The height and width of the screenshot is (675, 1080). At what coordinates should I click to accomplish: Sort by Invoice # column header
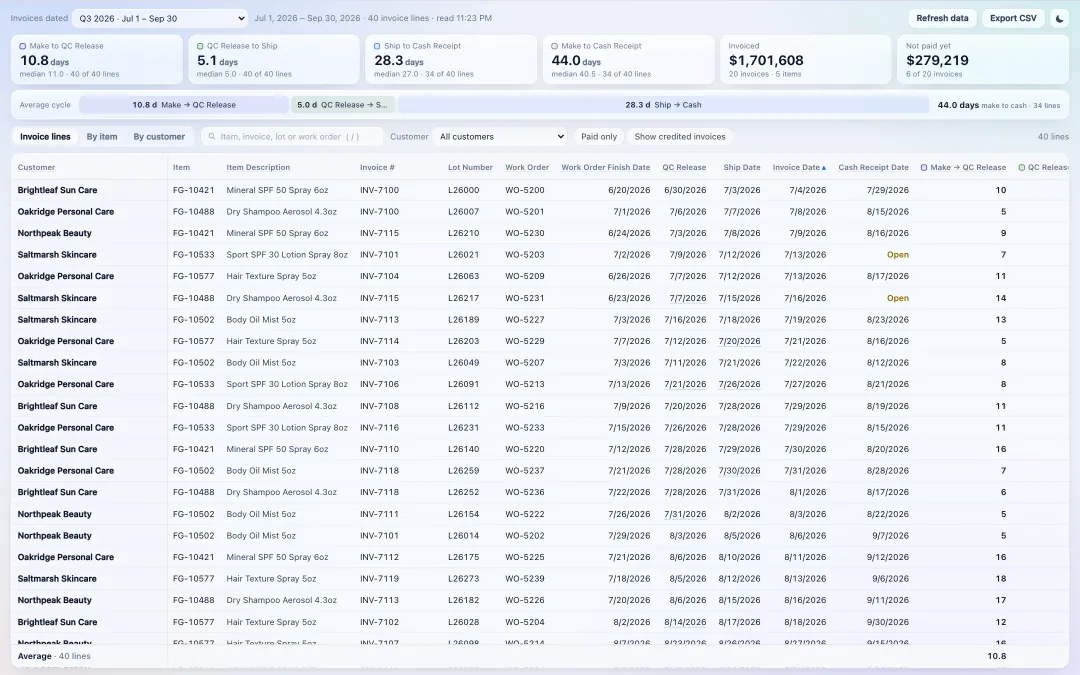[x=377, y=167]
